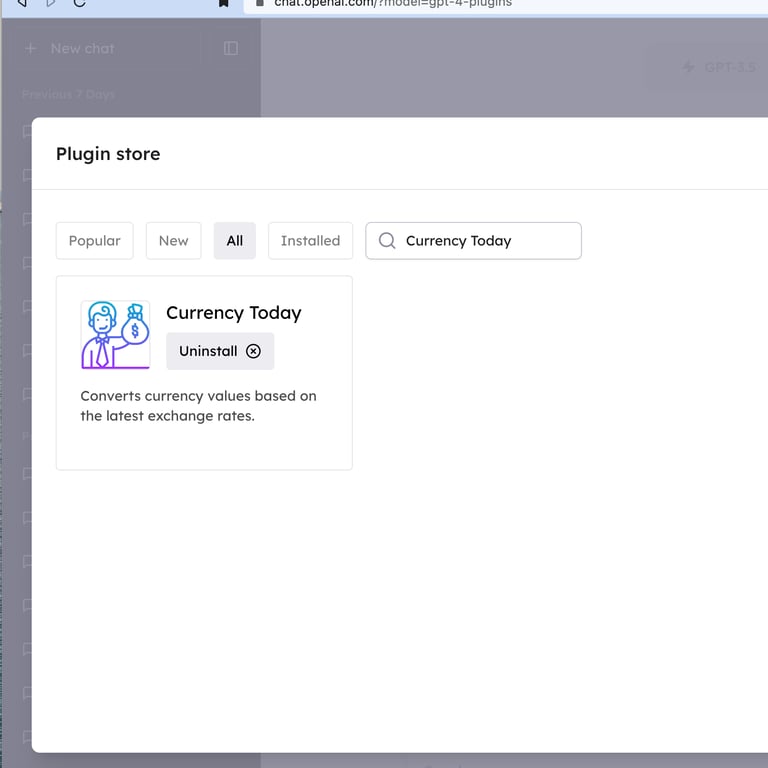Click the Uninstall button for Currency Today

pos(220,351)
